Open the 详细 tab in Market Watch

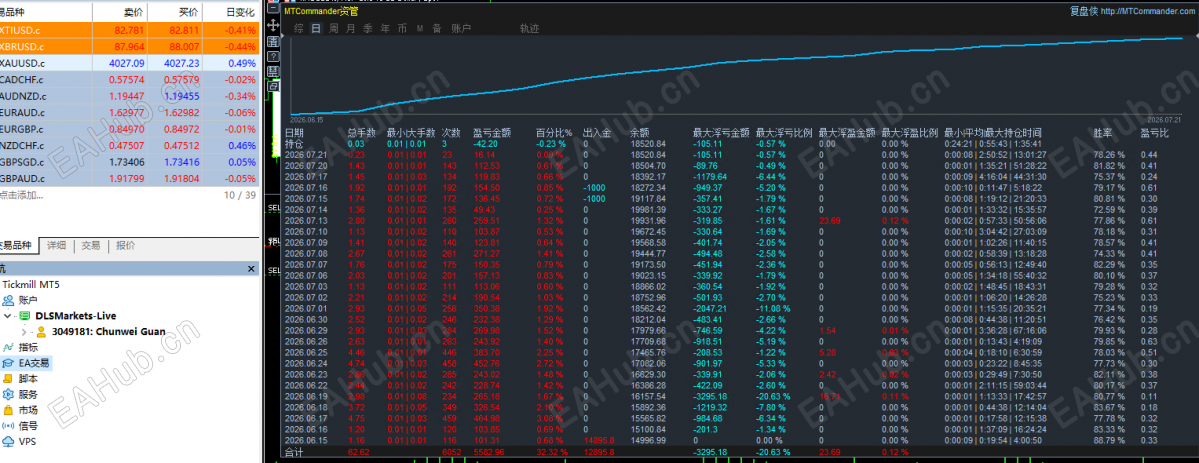pyautogui.click(x=56, y=246)
